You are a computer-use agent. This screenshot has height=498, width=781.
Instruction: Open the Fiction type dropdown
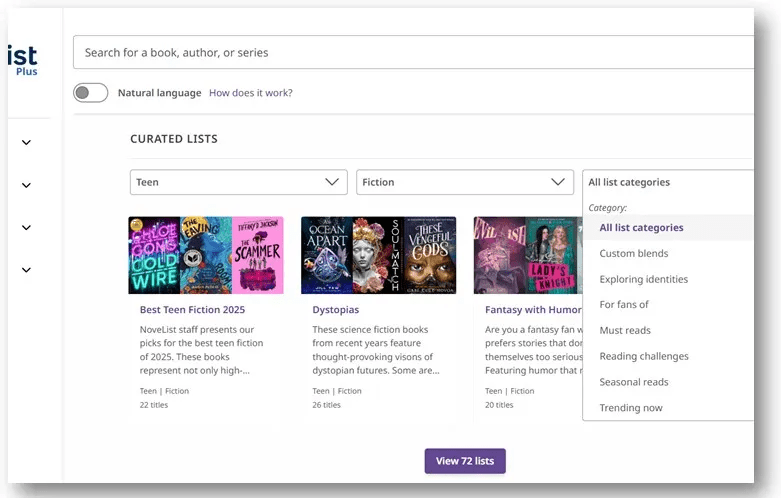464,182
